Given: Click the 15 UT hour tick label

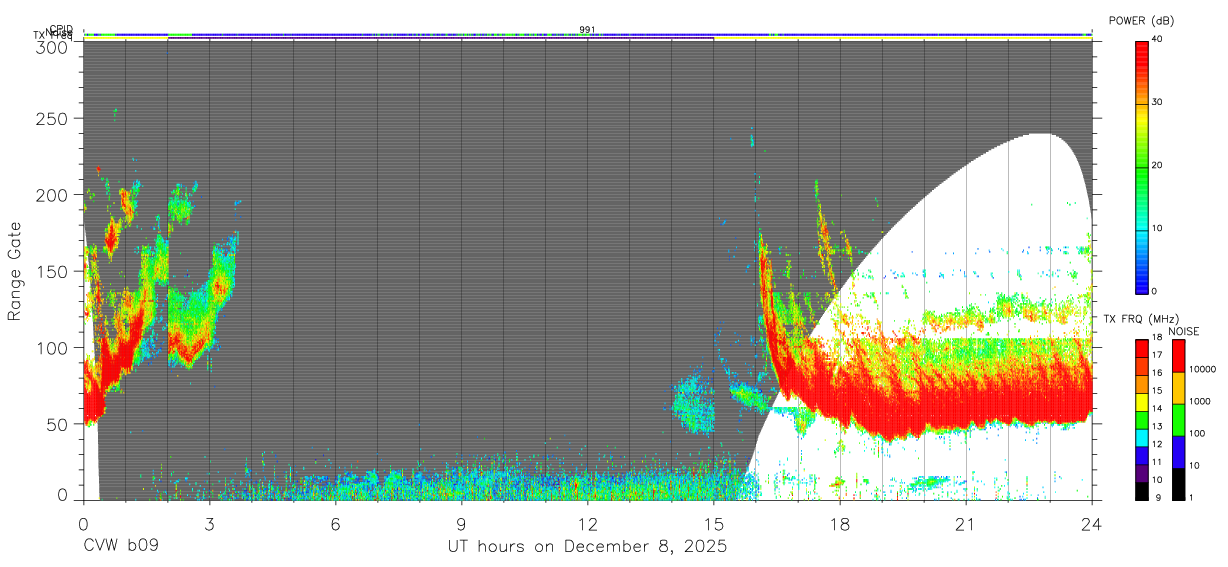Looking at the screenshot, I should [714, 524].
